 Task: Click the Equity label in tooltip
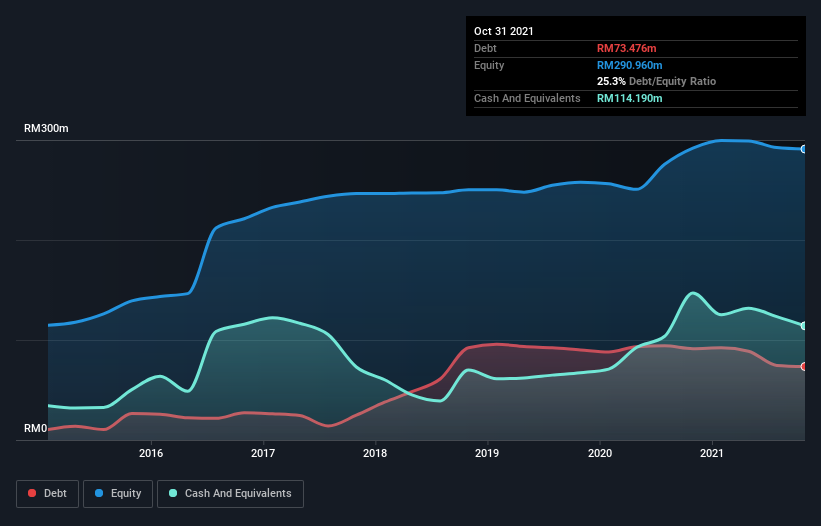click(x=489, y=65)
